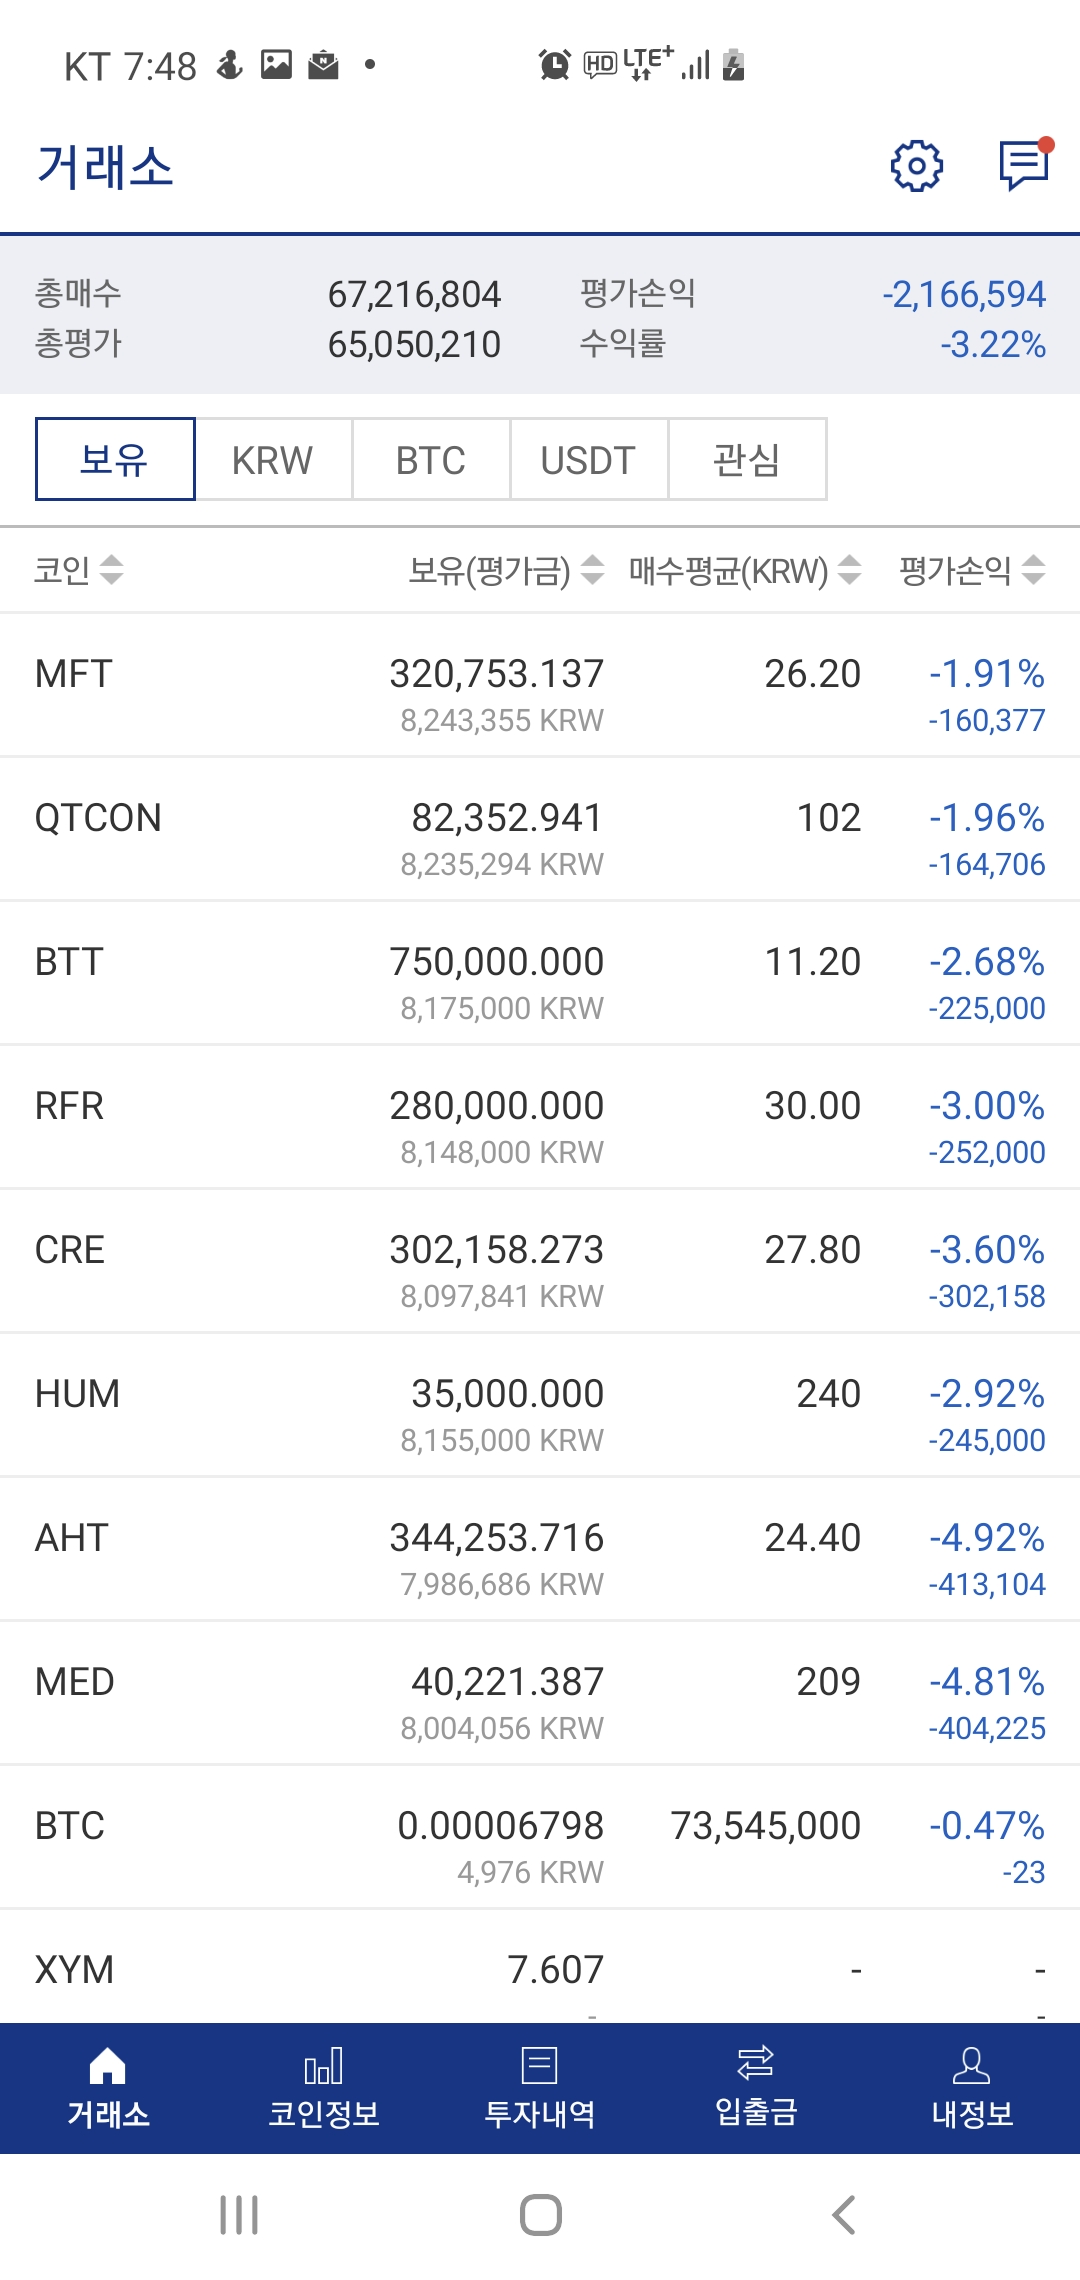Open the MFT holding row
The width and height of the screenshot is (1080, 2280).
[540, 686]
